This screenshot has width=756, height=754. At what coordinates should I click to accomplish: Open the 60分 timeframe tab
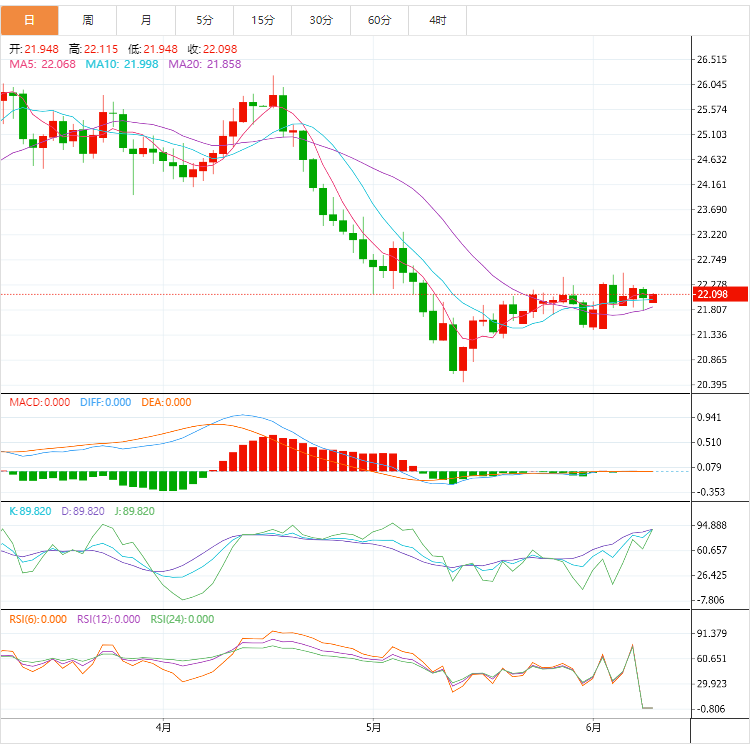[x=379, y=20]
